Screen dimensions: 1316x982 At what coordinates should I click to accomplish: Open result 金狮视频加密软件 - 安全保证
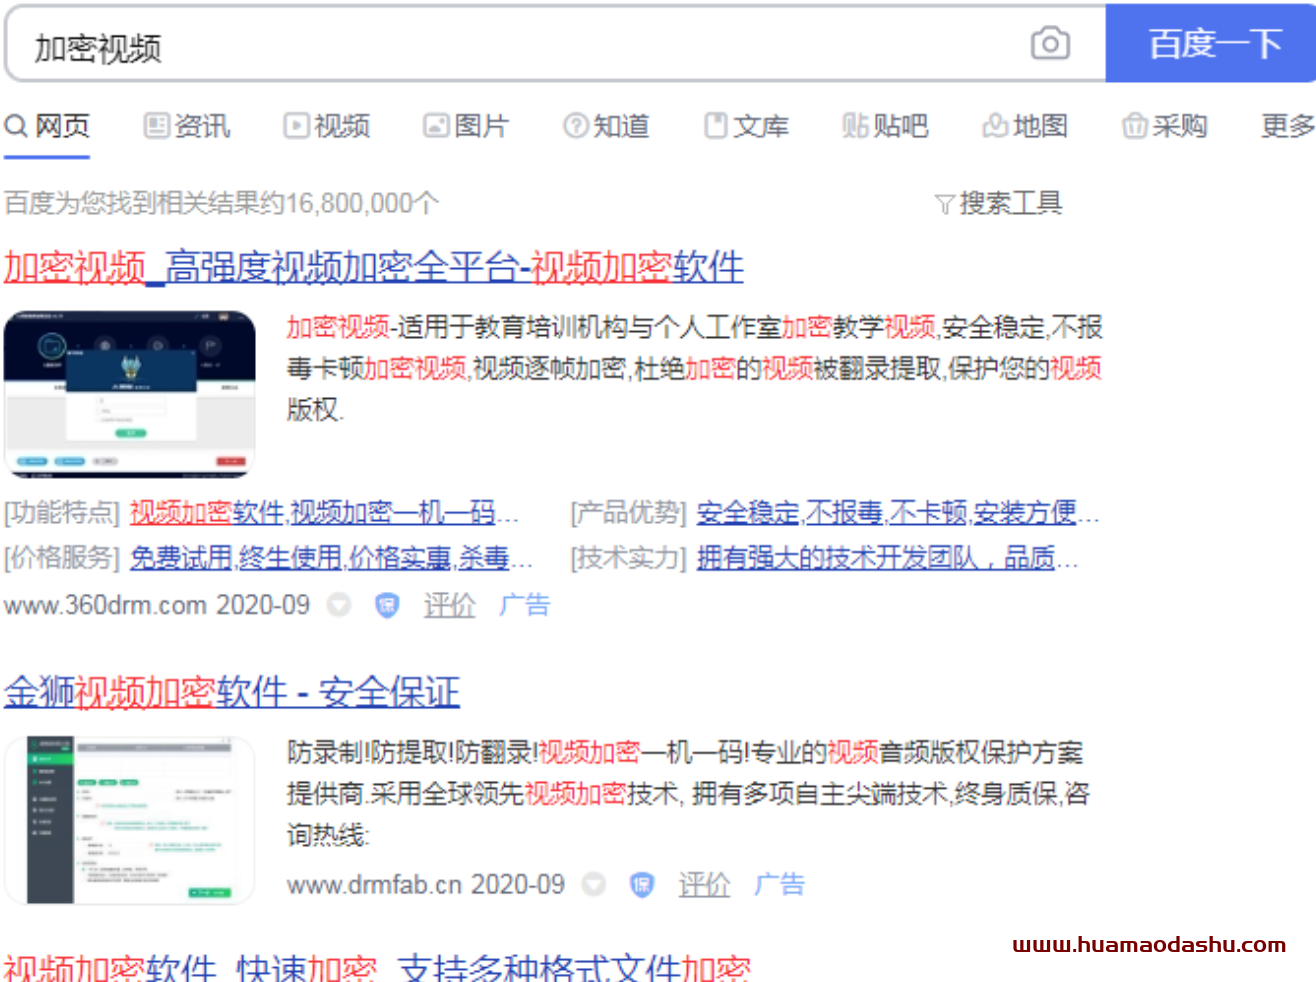point(232,691)
